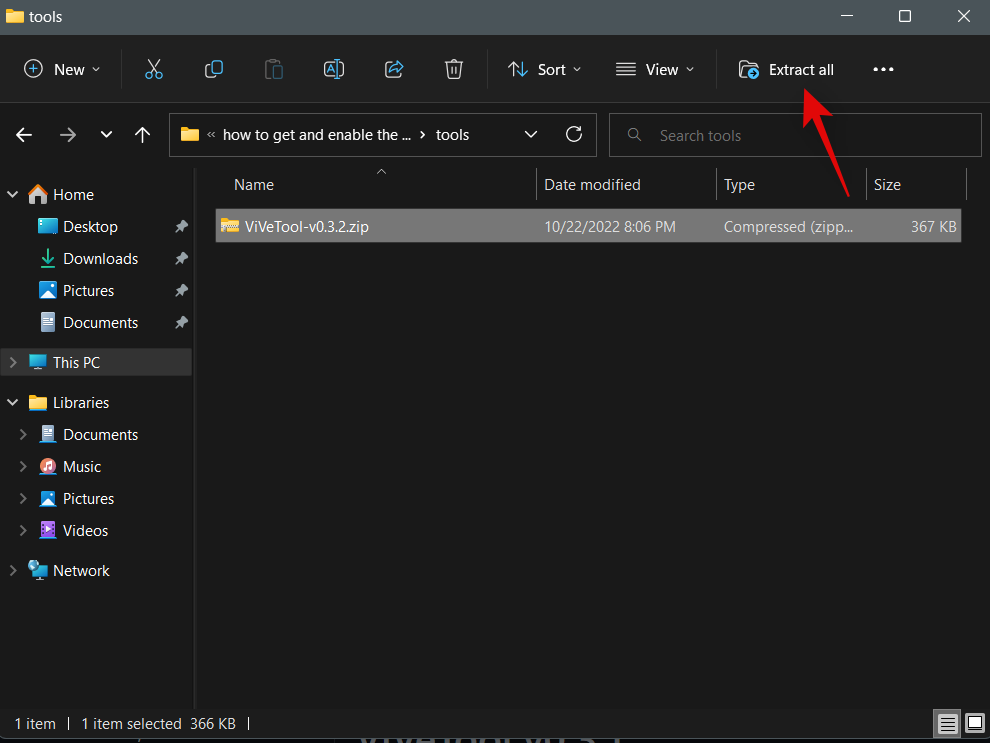The width and height of the screenshot is (990, 743).
Task: Go up one folder level
Action: [x=143, y=135]
